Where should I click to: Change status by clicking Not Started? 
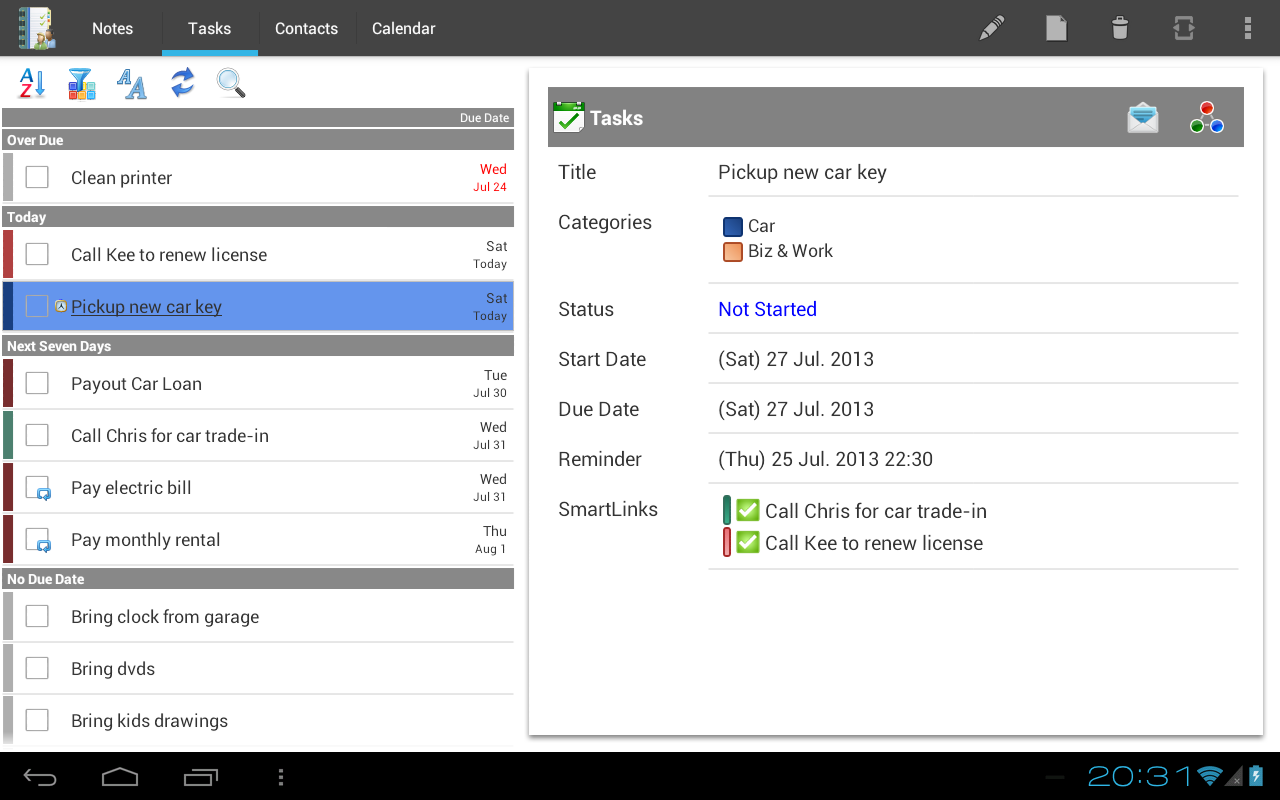[767, 309]
